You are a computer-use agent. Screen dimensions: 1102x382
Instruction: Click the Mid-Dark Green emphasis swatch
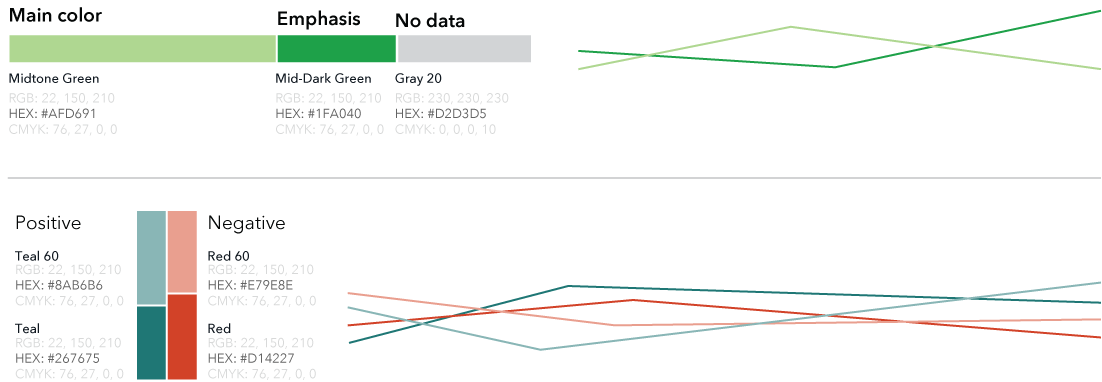point(337,48)
